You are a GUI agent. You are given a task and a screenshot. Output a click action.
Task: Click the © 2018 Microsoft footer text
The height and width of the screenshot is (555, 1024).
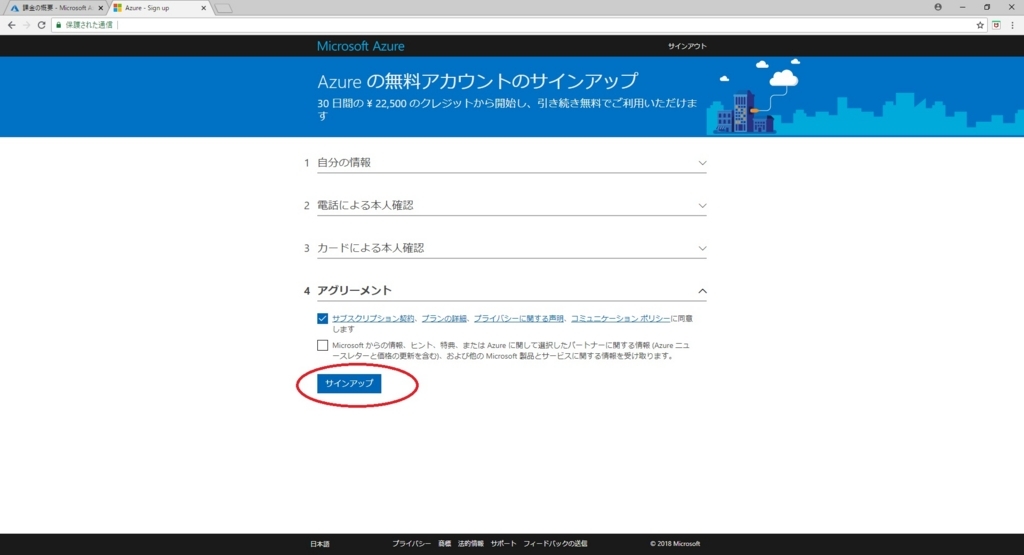click(x=675, y=543)
